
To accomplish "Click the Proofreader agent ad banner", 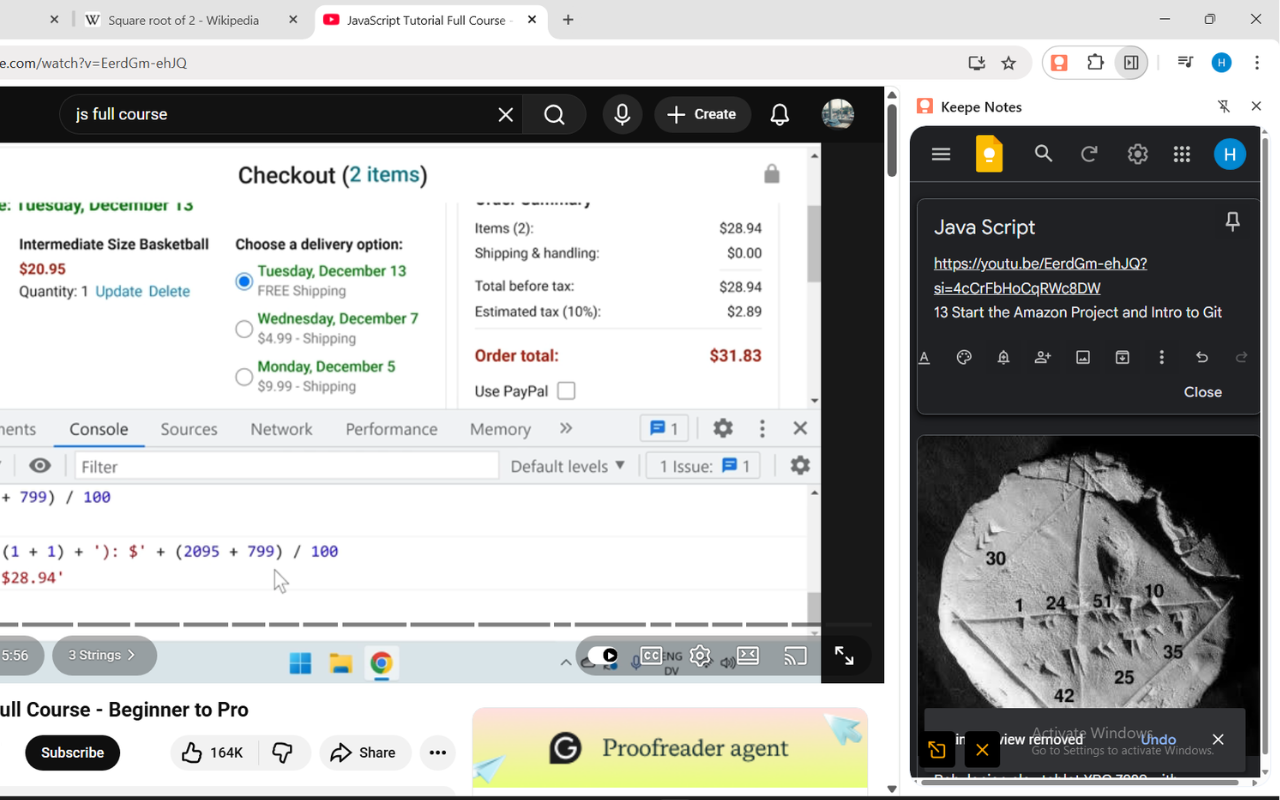I will [670, 748].
